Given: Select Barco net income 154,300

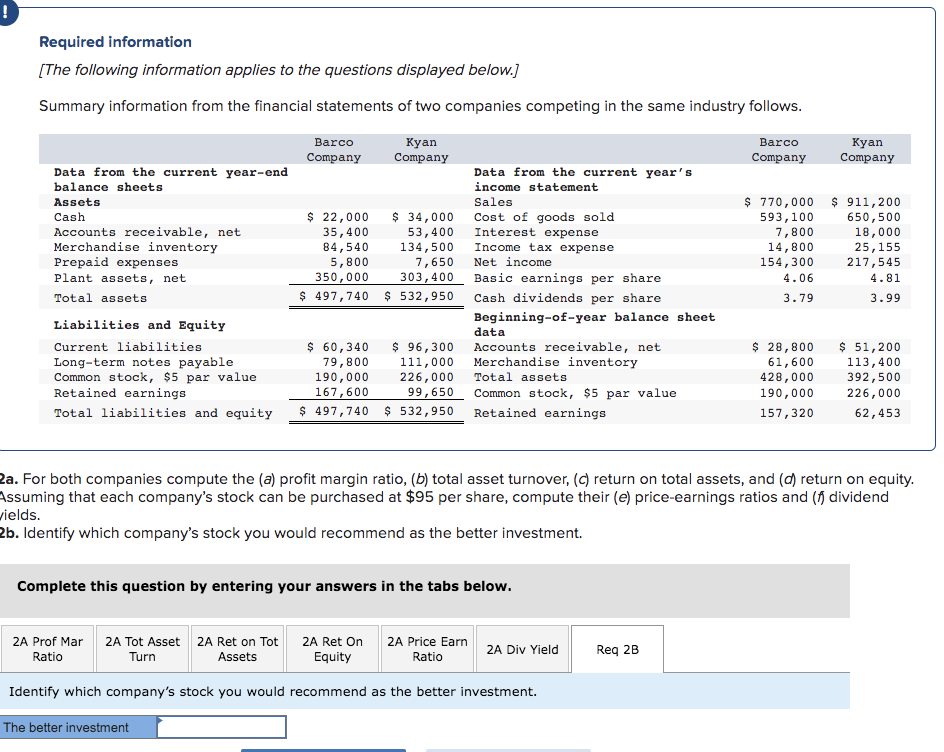Looking at the screenshot, I should coord(786,263).
